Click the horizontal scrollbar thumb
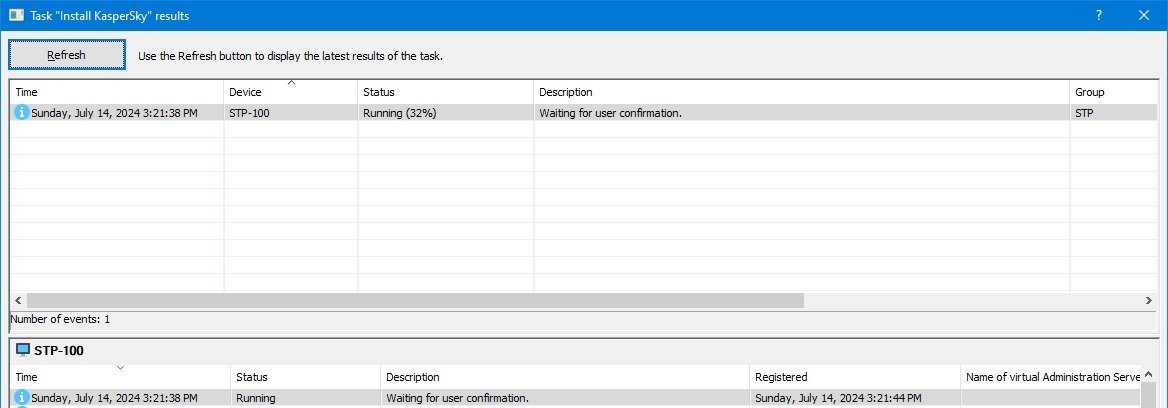 415,300
